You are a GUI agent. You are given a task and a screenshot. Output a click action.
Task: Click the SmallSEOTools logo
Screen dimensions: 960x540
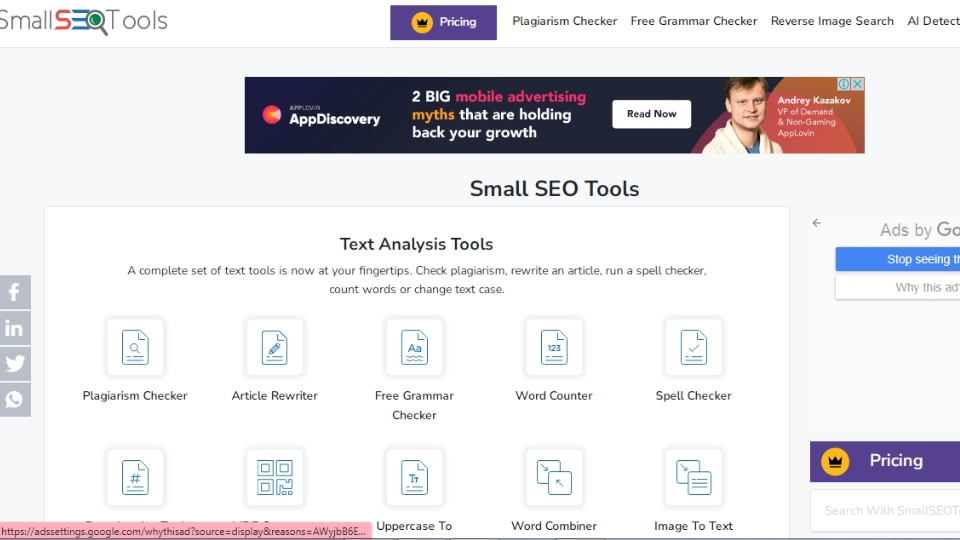pyautogui.click(x=83, y=21)
